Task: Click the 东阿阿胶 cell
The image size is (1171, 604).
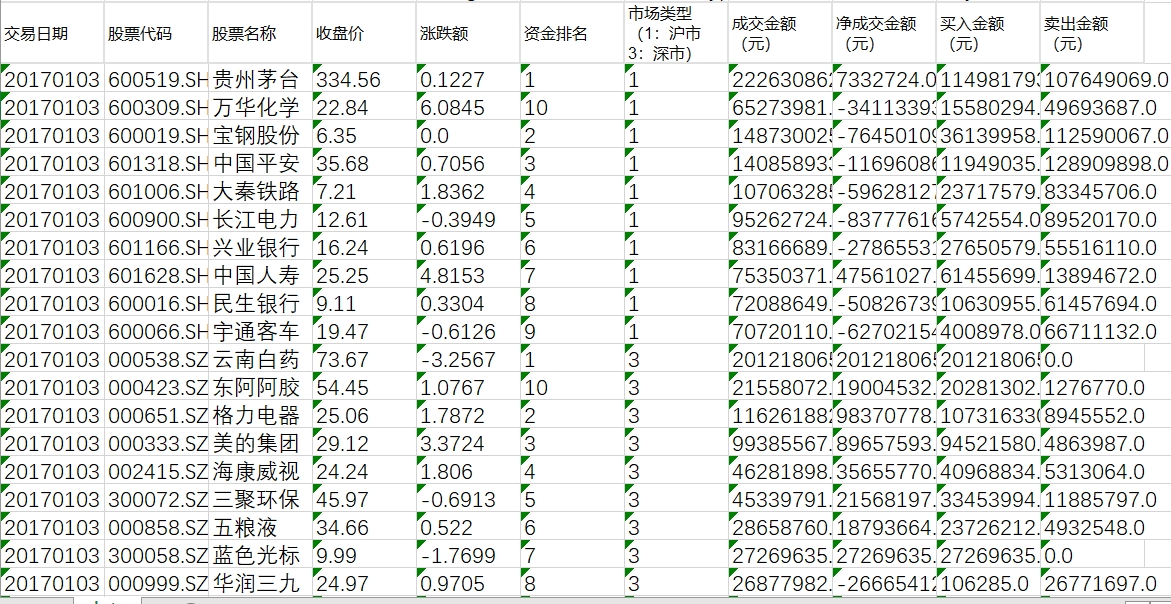Action: tap(260, 387)
